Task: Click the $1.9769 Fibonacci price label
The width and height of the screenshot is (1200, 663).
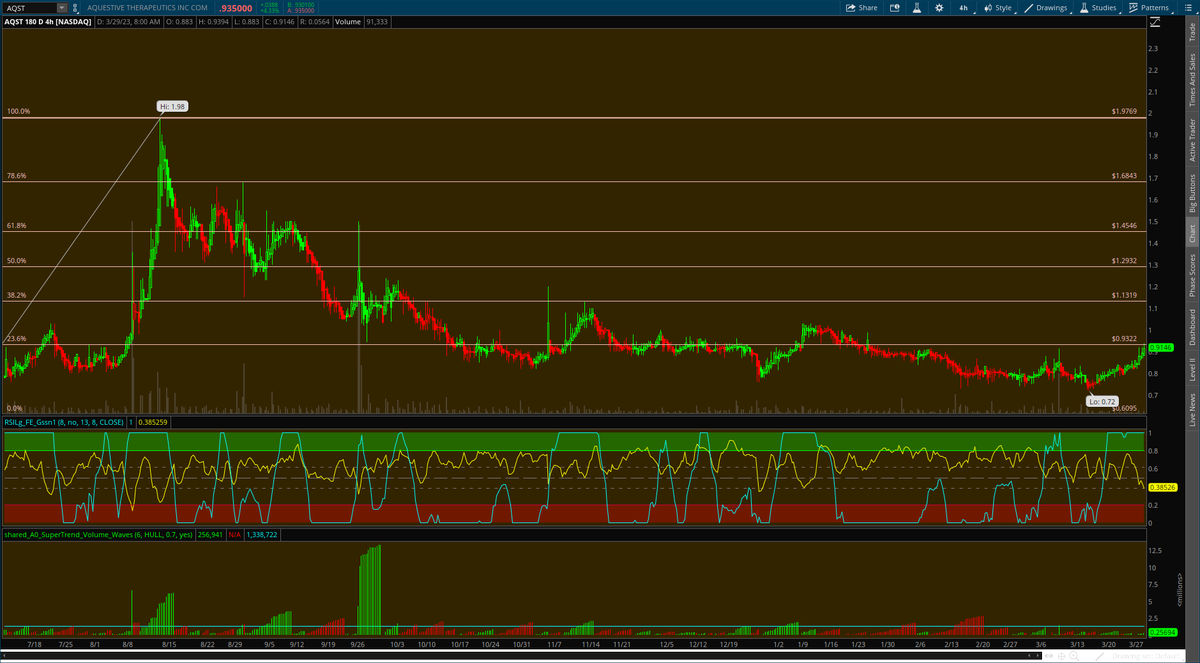Action: click(x=1124, y=112)
